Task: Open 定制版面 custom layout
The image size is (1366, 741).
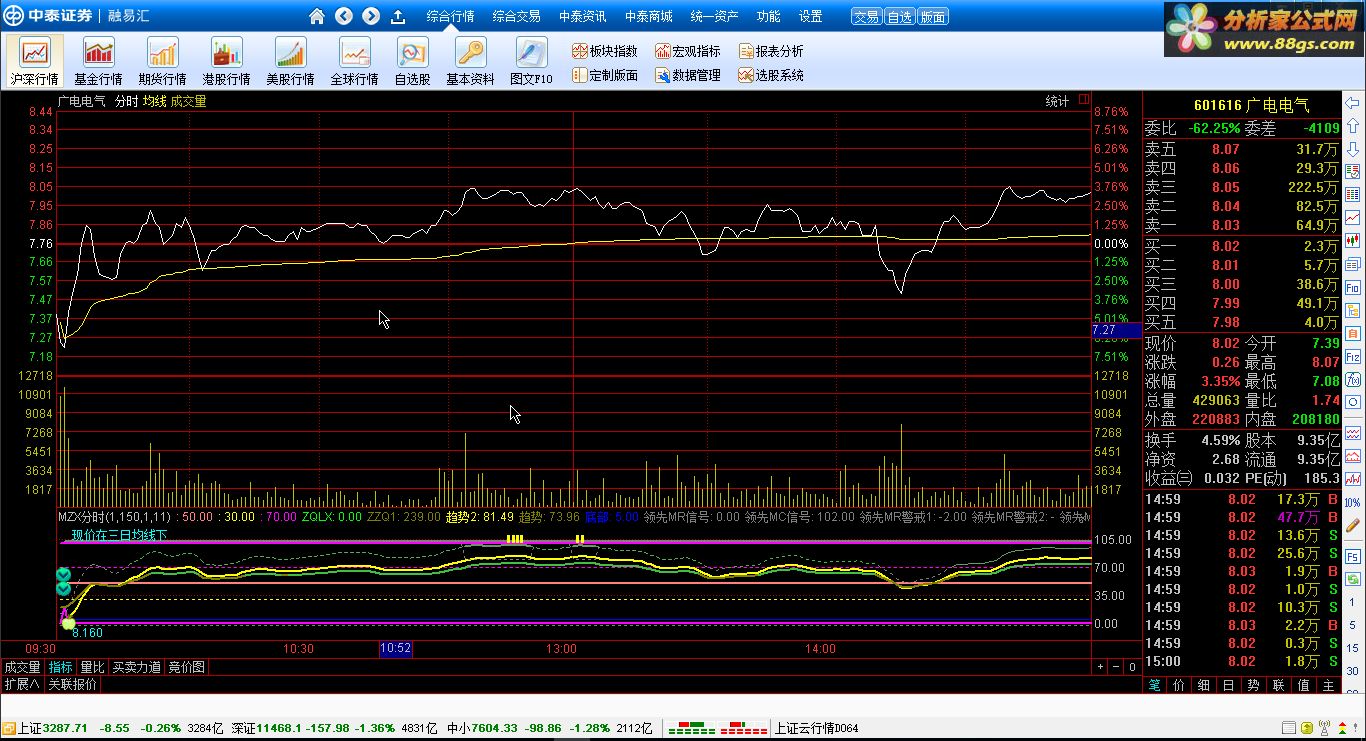Action: [x=605, y=75]
